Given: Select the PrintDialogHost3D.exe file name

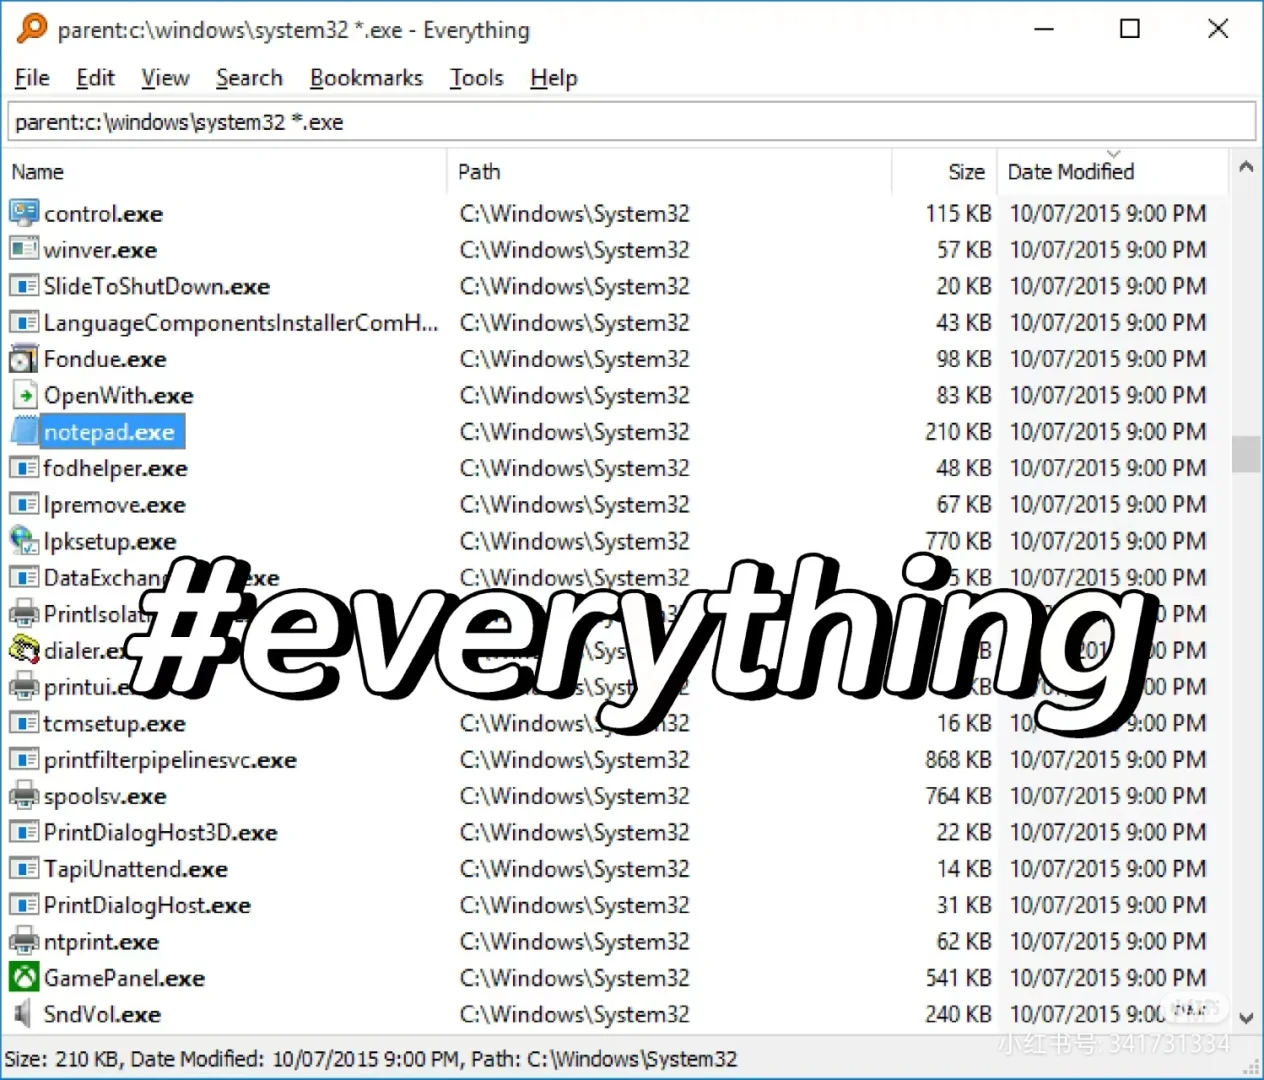Looking at the screenshot, I should [x=160, y=833].
